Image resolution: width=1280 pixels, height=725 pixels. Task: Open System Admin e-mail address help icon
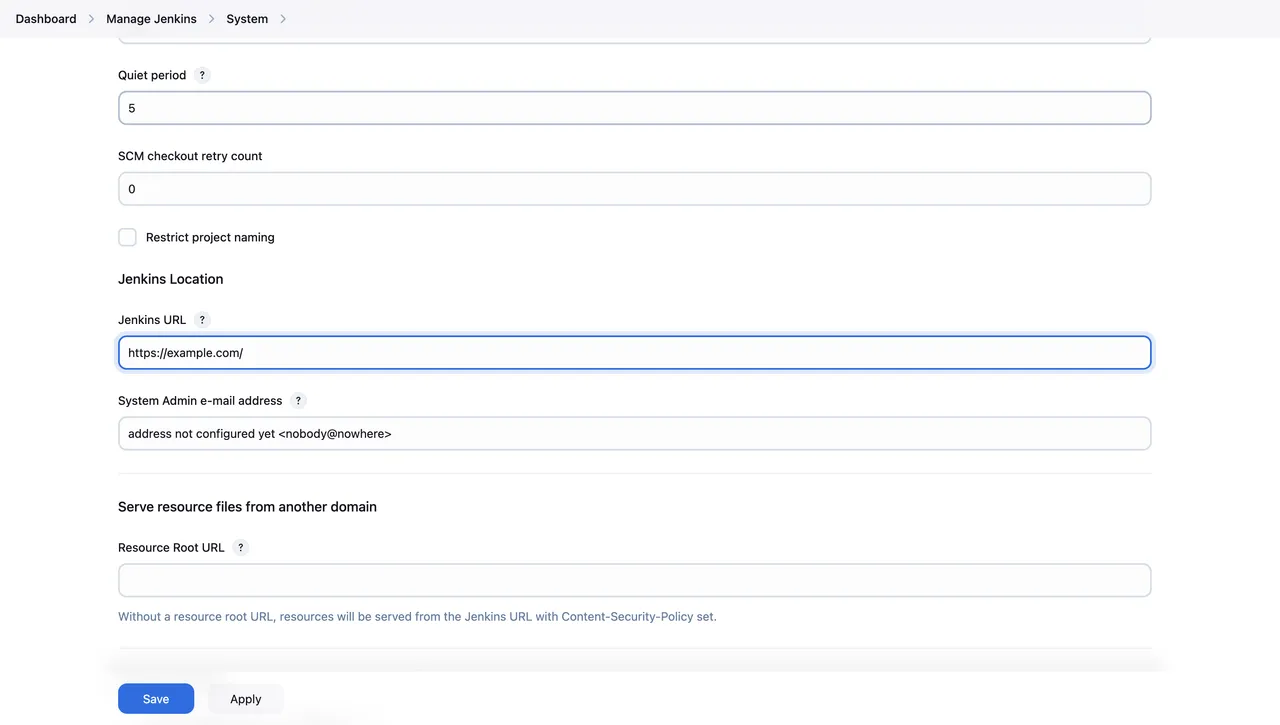(x=298, y=401)
